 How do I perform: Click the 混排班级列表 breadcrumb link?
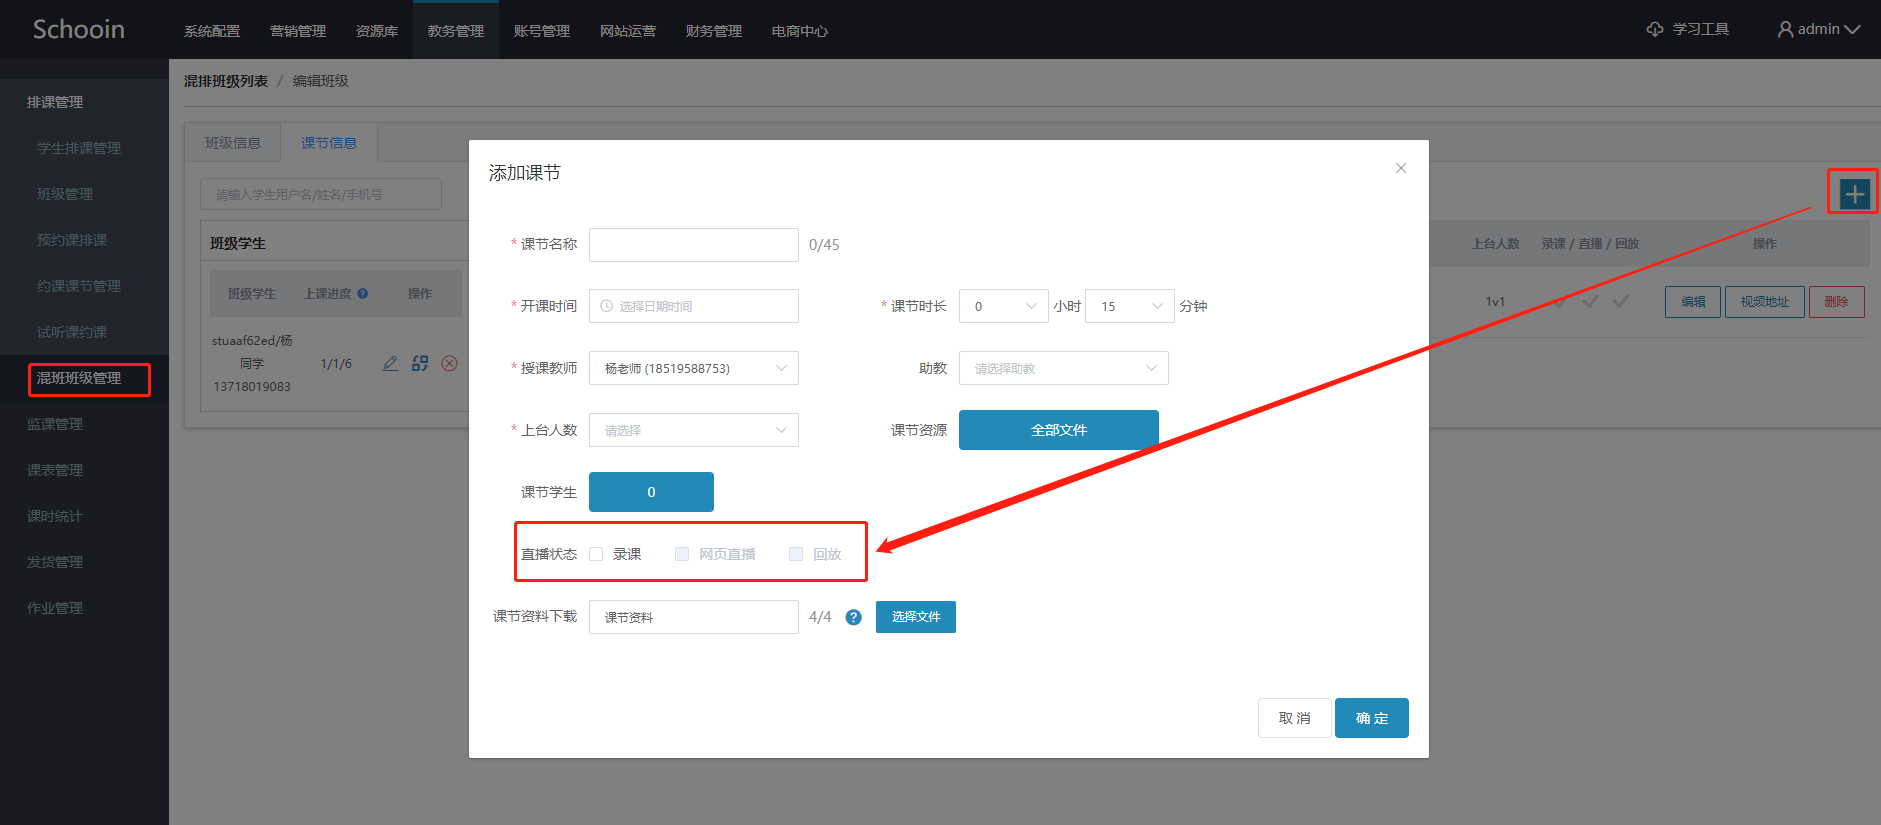pos(226,81)
